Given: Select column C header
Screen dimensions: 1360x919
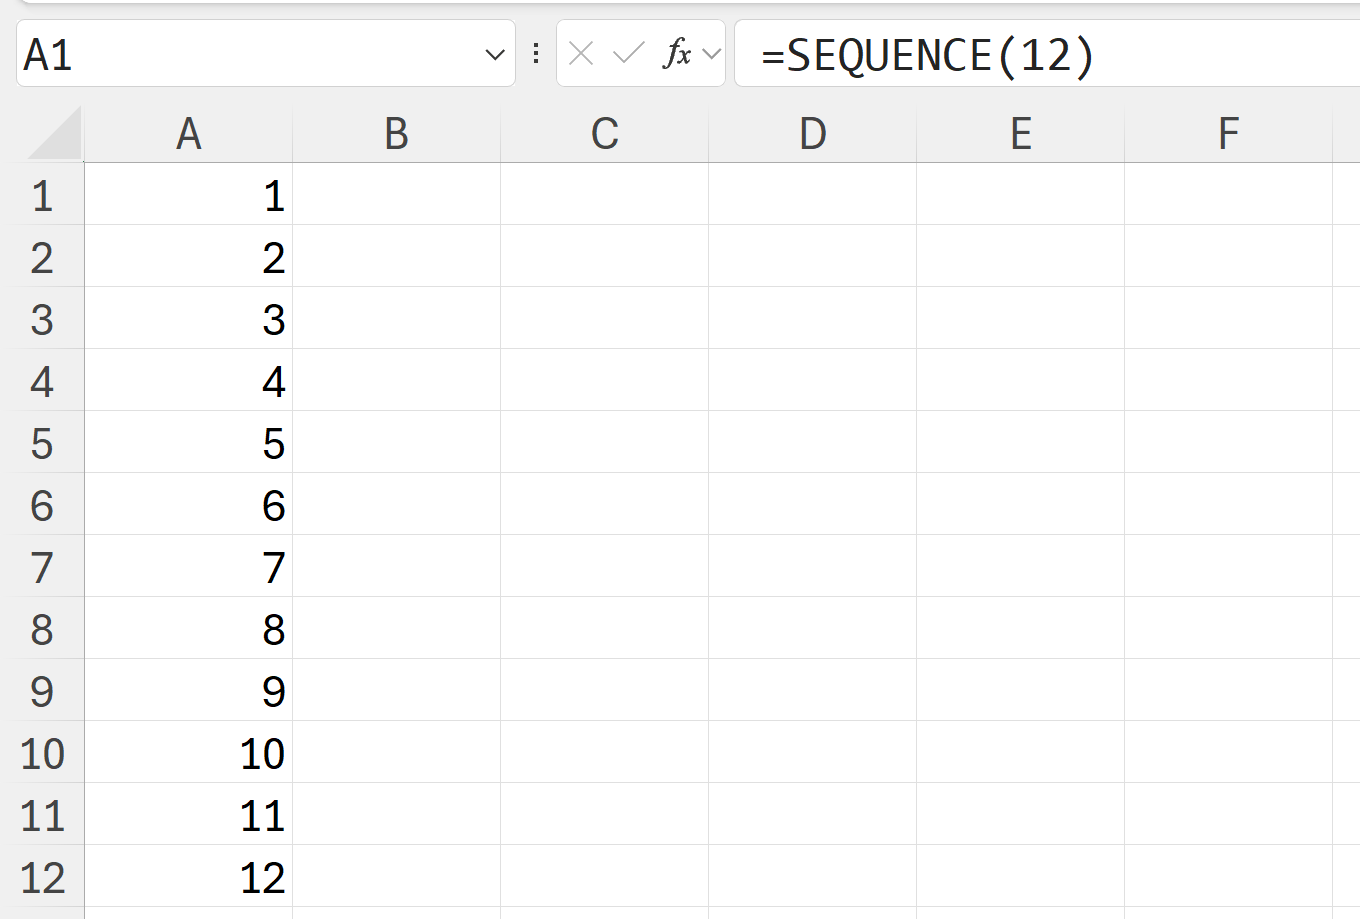Looking at the screenshot, I should coord(605,134).
